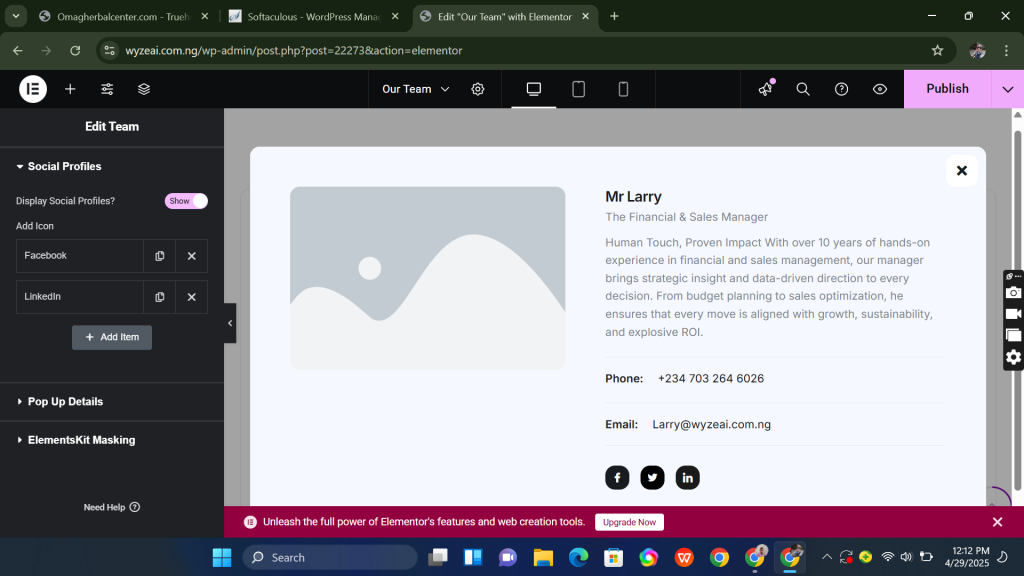The width and height of the screenshot is (1024, 576).
Task: Switch to Desktop responsive view
Action: pyautogui.click(x=534, y=89)
